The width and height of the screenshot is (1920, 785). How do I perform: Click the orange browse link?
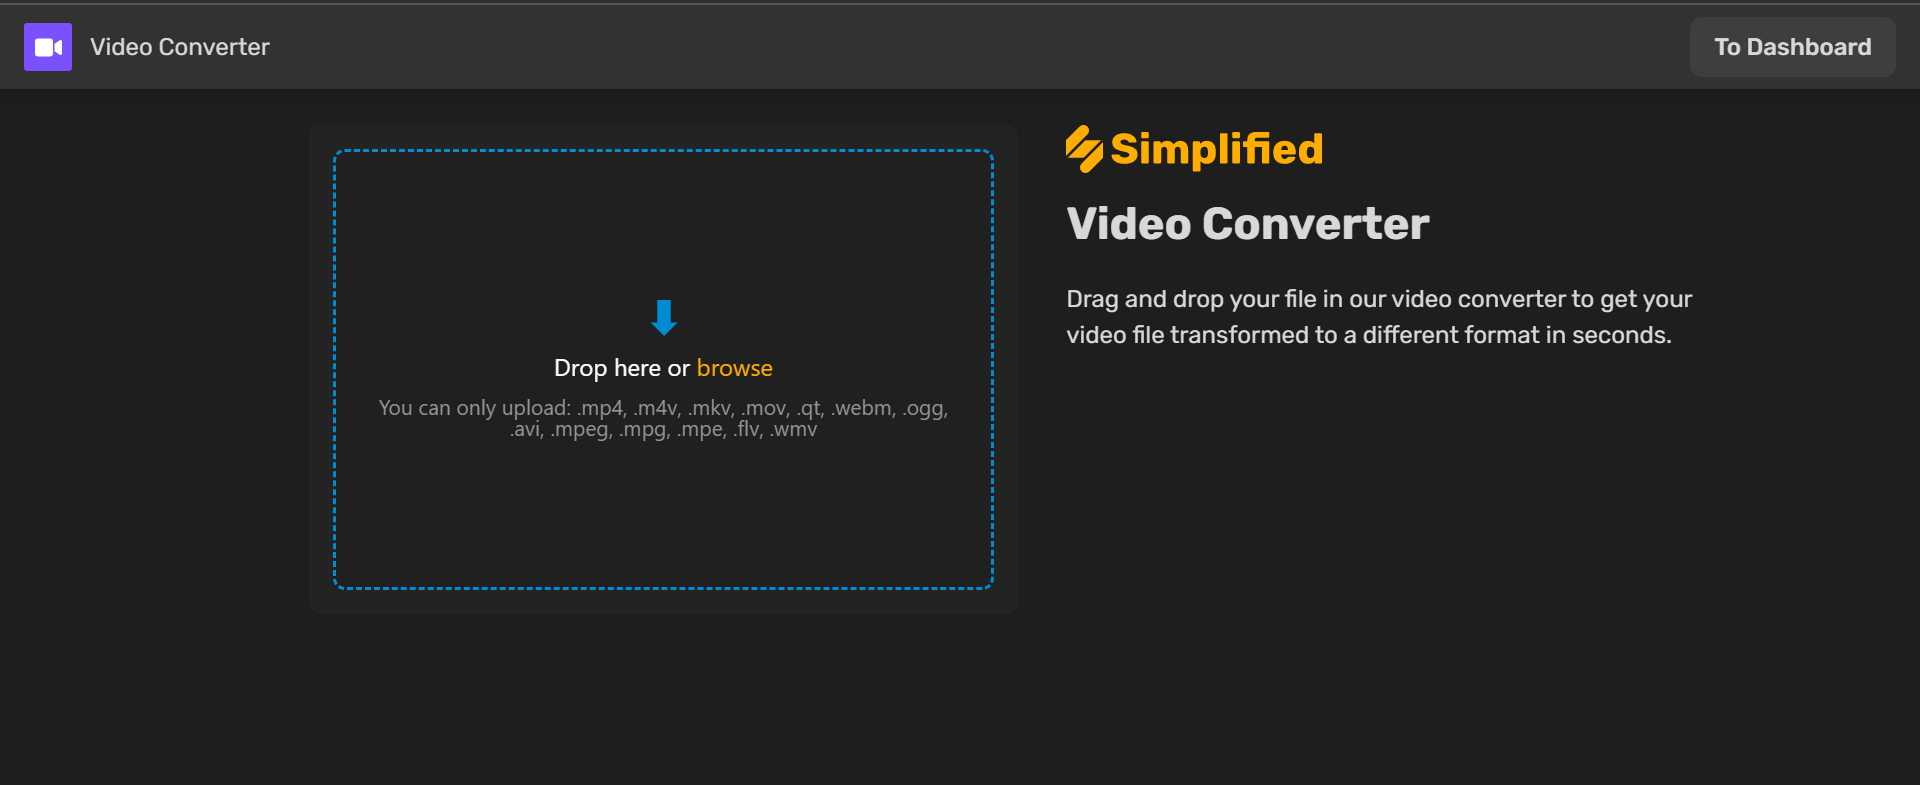734,368
